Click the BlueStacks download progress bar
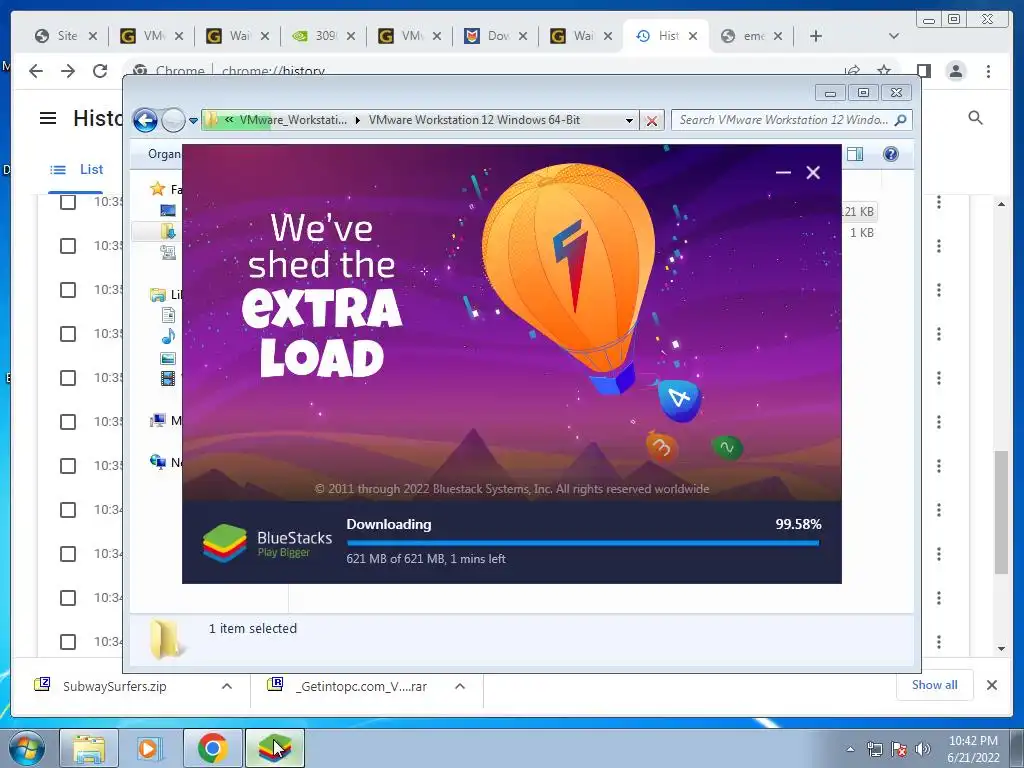 [583, 542]
